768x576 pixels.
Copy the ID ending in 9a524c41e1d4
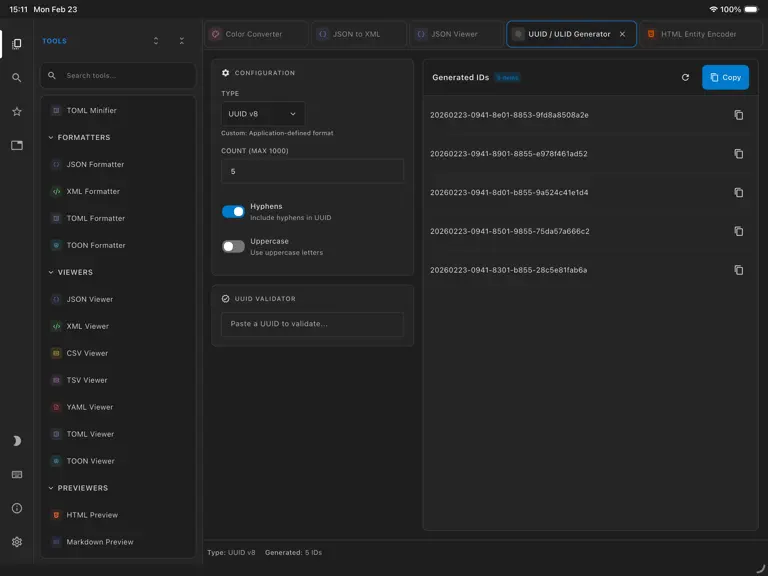click(x=739, y=192)
